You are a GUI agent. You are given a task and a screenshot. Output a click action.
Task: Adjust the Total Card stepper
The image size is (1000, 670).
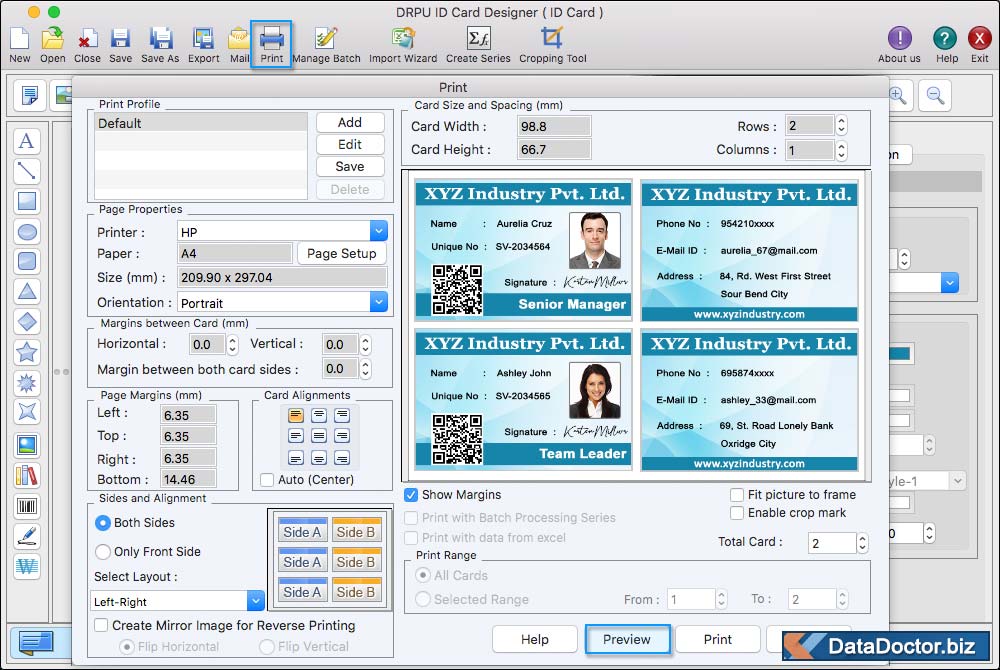click(862, 543)
